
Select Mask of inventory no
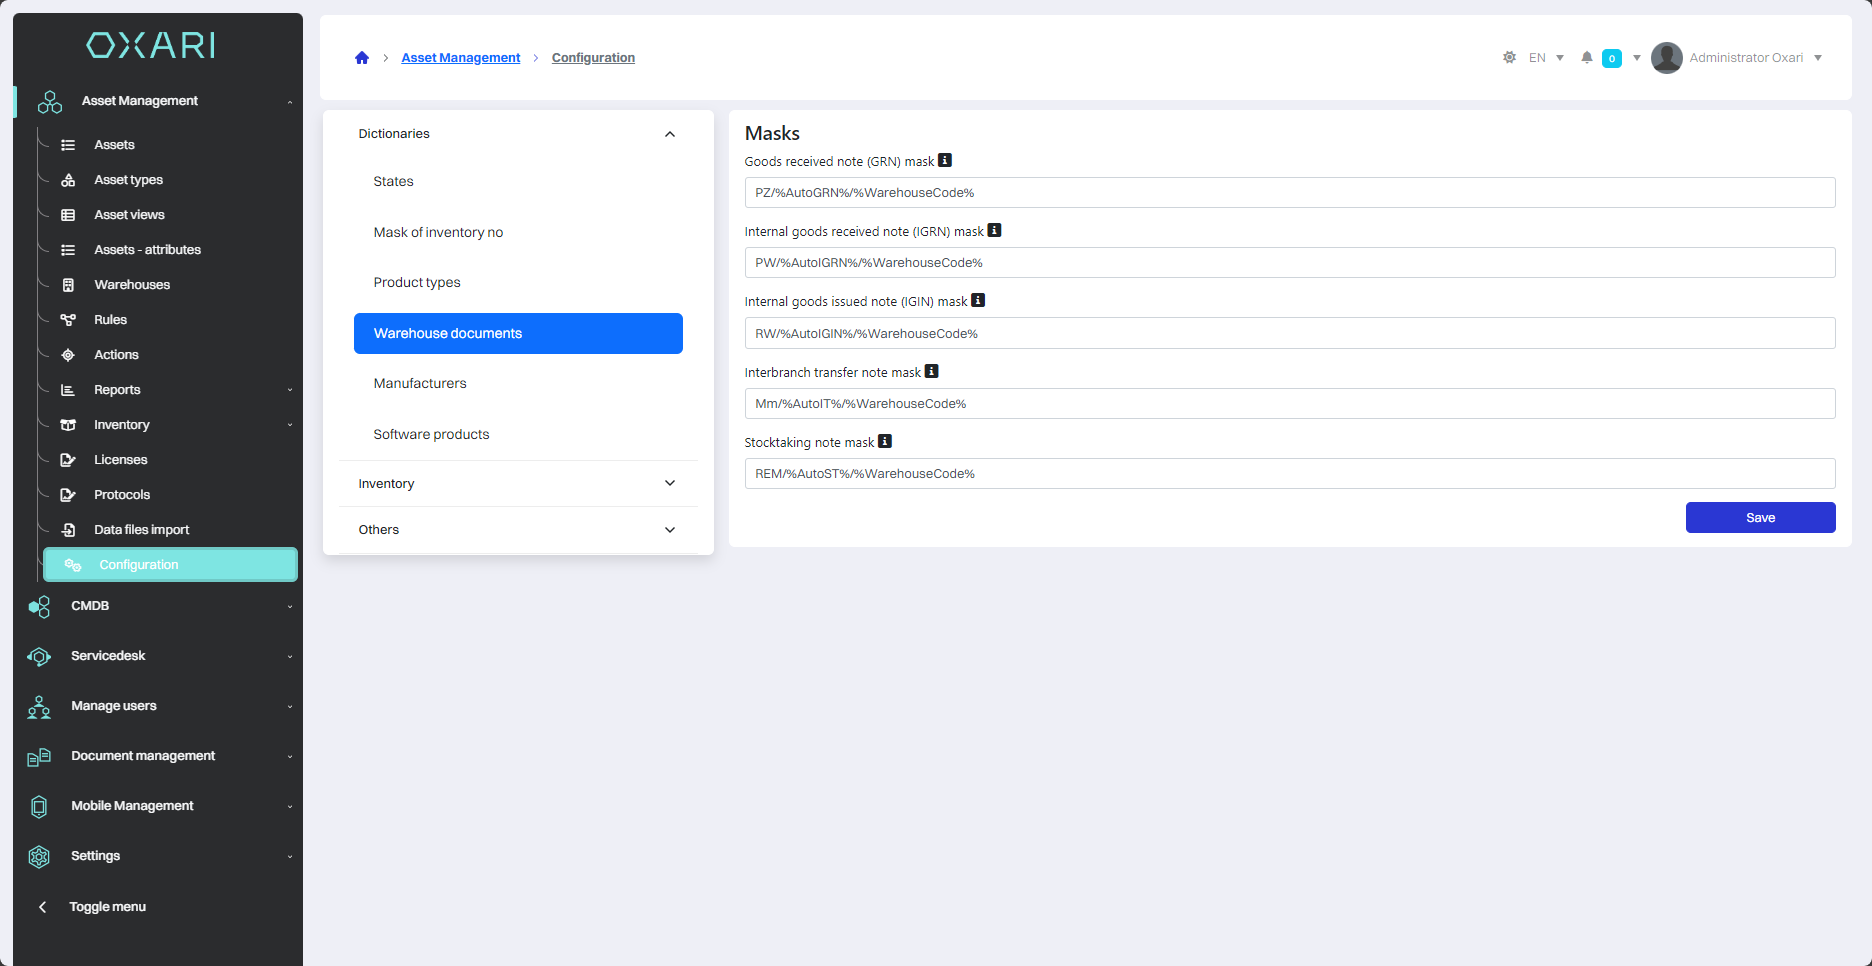(x=438, y=232)
